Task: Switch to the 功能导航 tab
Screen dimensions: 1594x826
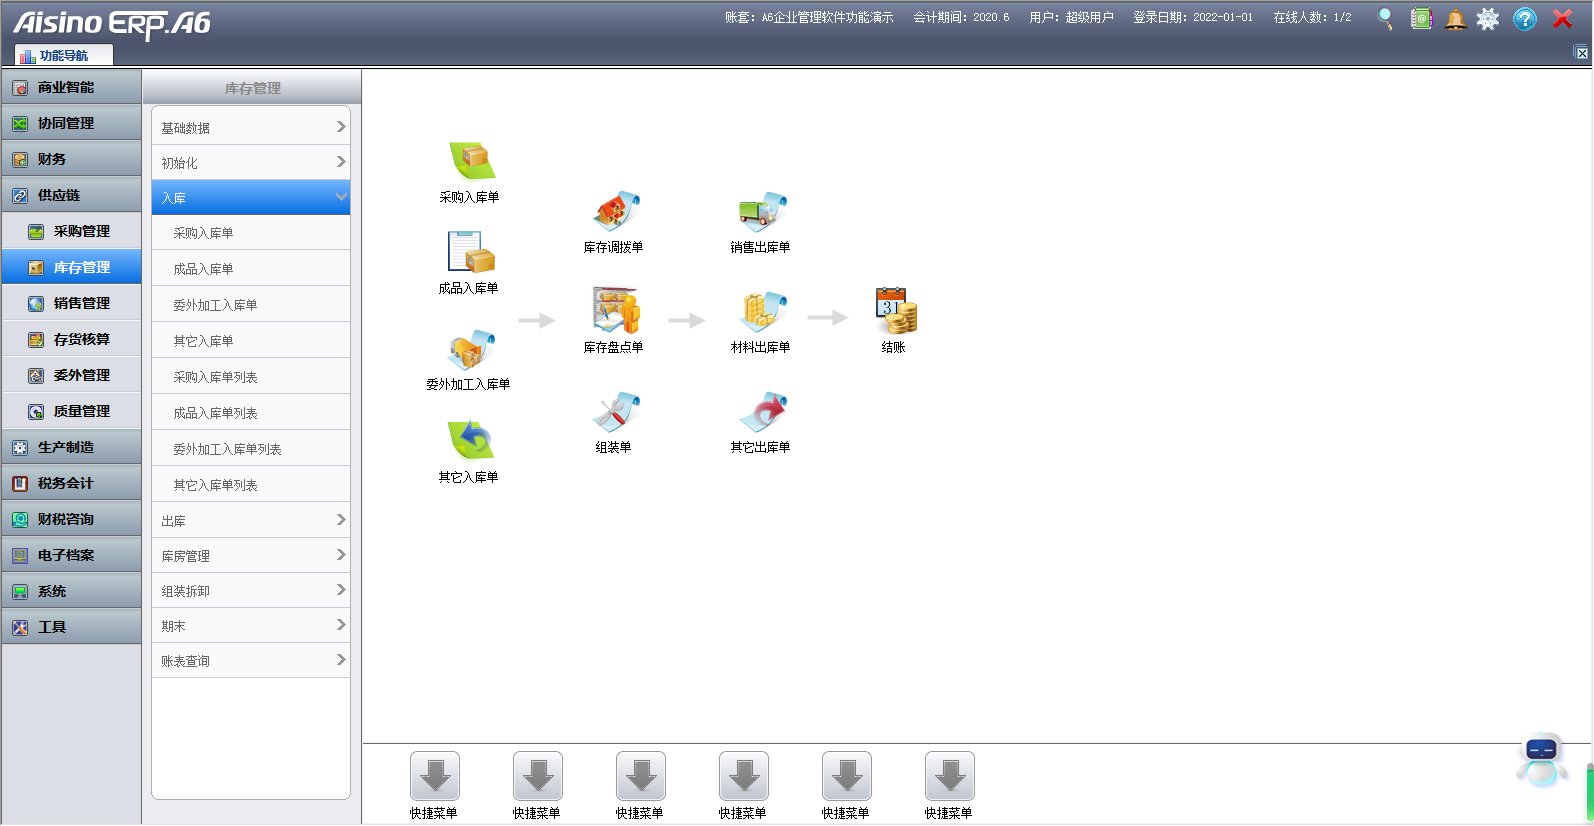Action: pyautogui.click(x=63, y=56)
